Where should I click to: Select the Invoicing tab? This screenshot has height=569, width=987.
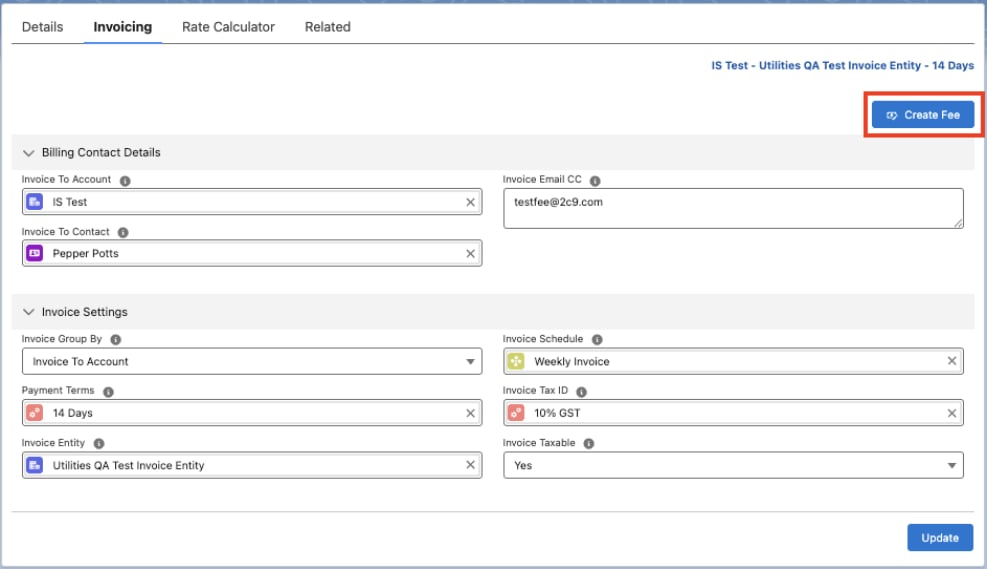pos(123,27)
